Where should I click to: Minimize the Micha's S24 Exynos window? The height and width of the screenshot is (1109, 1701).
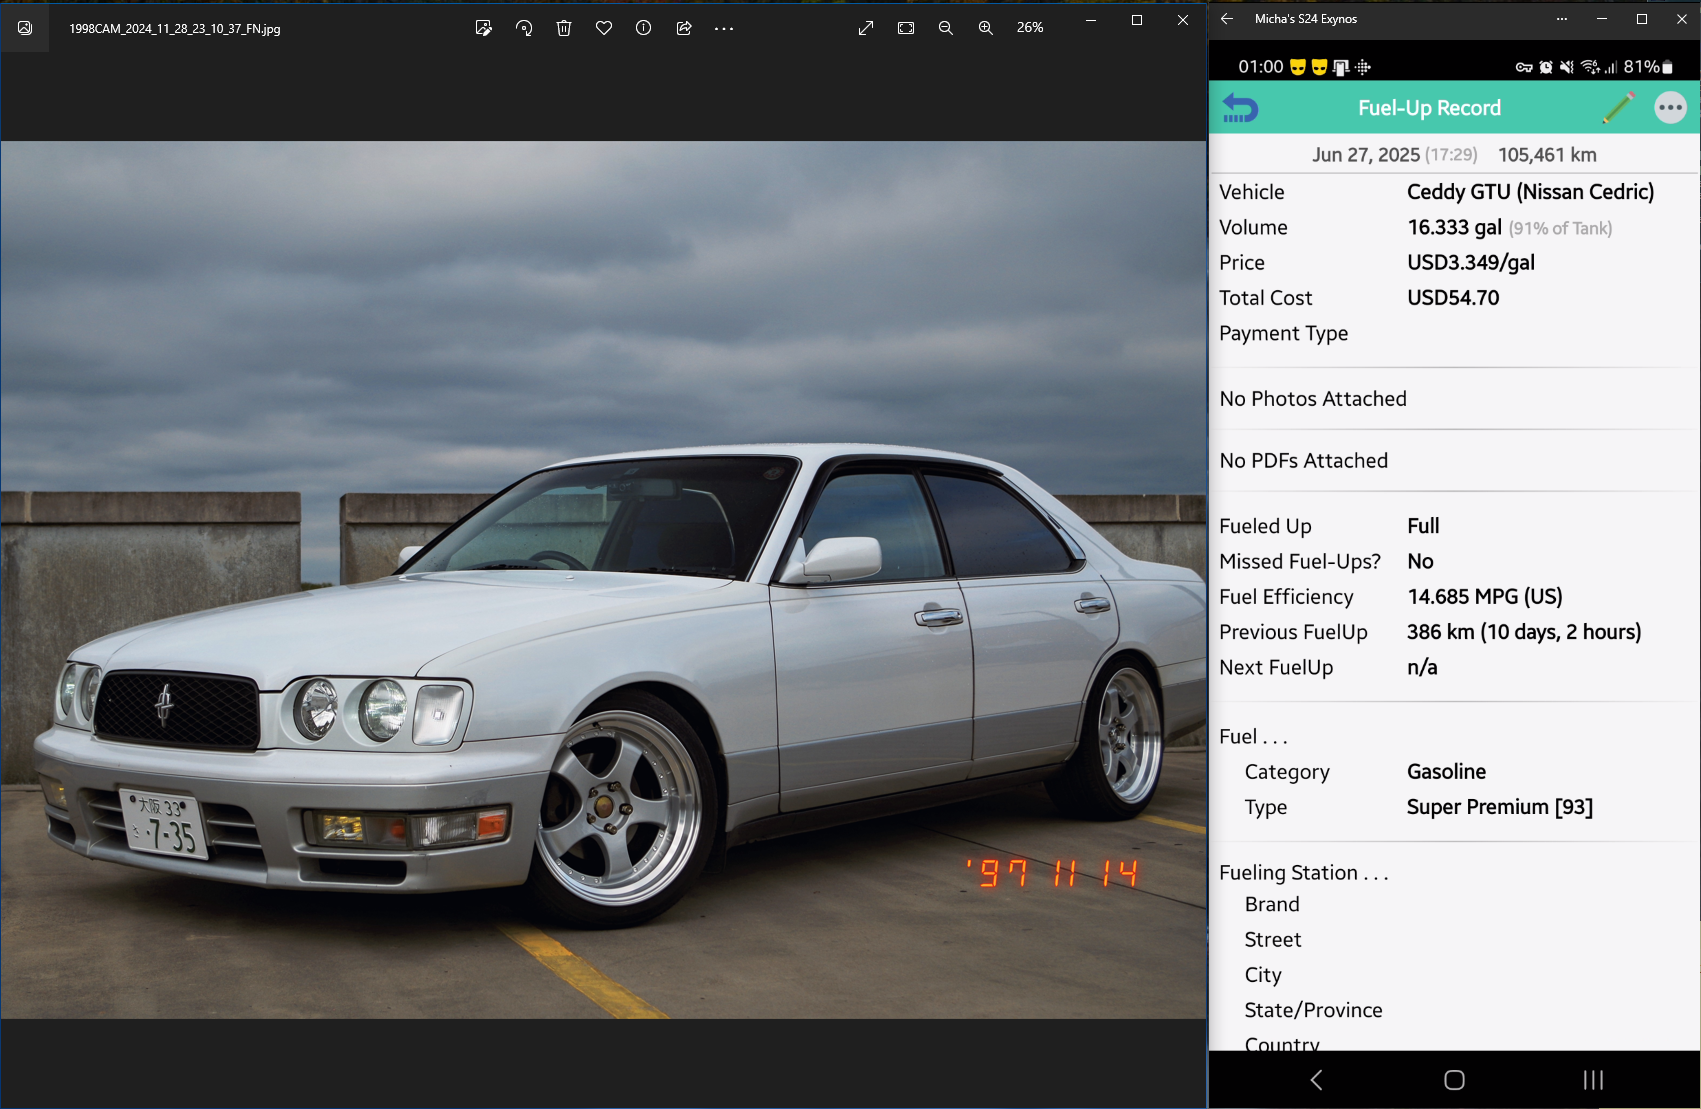1602,19
